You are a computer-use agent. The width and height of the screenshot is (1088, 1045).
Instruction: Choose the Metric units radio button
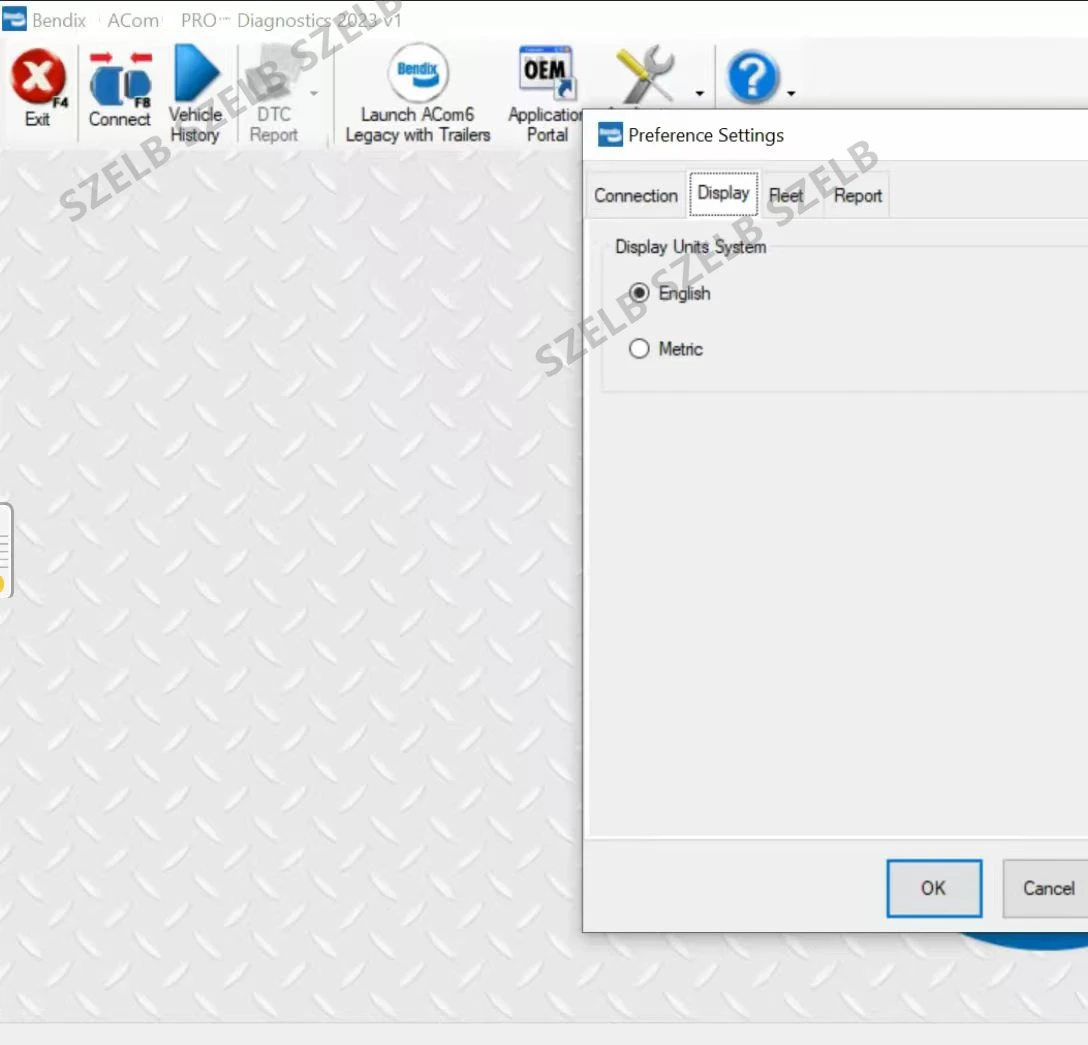pos(639,348)
